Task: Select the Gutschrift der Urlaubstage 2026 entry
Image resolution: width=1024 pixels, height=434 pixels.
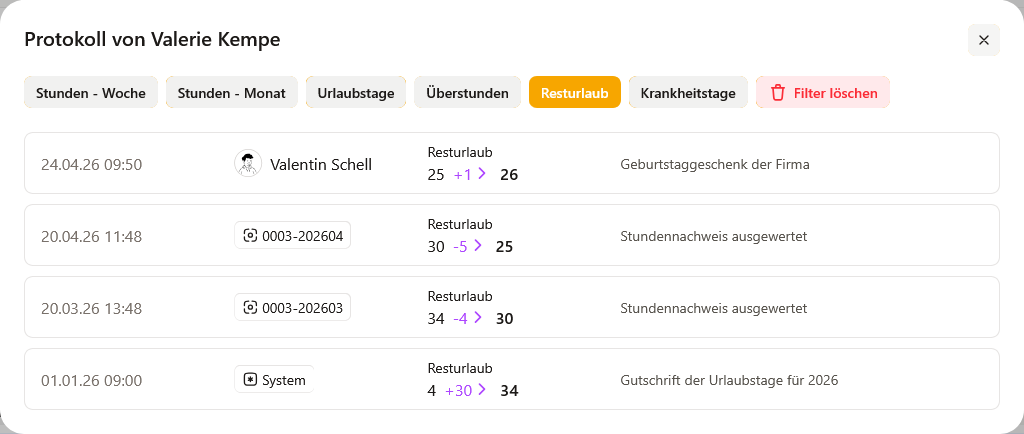Action: click(x=729, y=380)
